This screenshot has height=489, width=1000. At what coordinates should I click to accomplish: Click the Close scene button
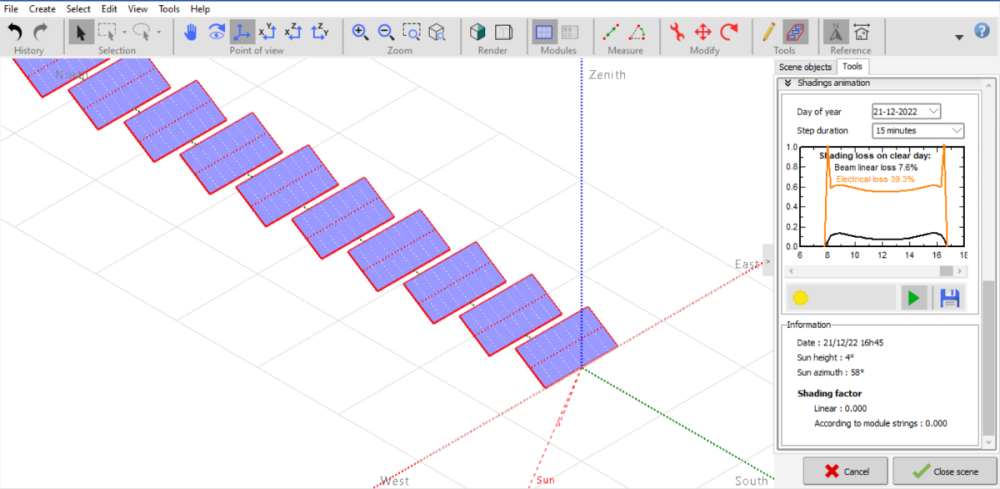click(943, 471)
